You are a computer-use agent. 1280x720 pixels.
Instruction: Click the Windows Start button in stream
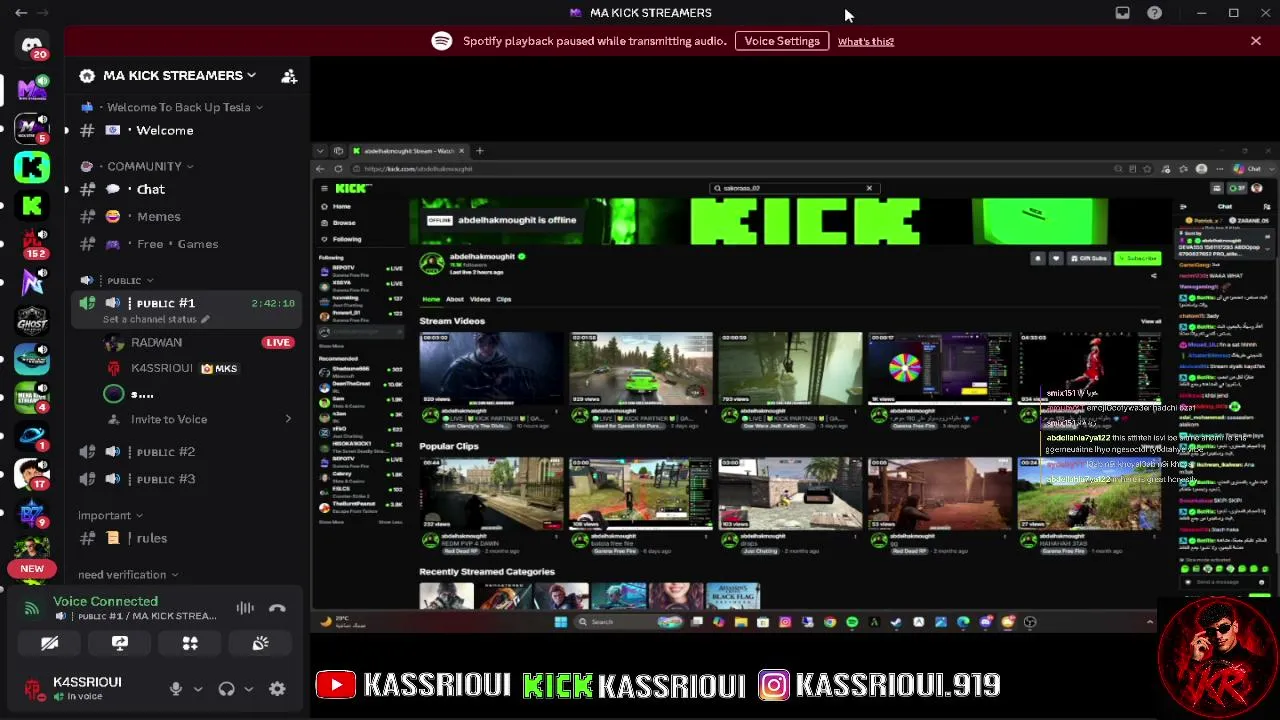pyautogui.click(x=560, y=622)
